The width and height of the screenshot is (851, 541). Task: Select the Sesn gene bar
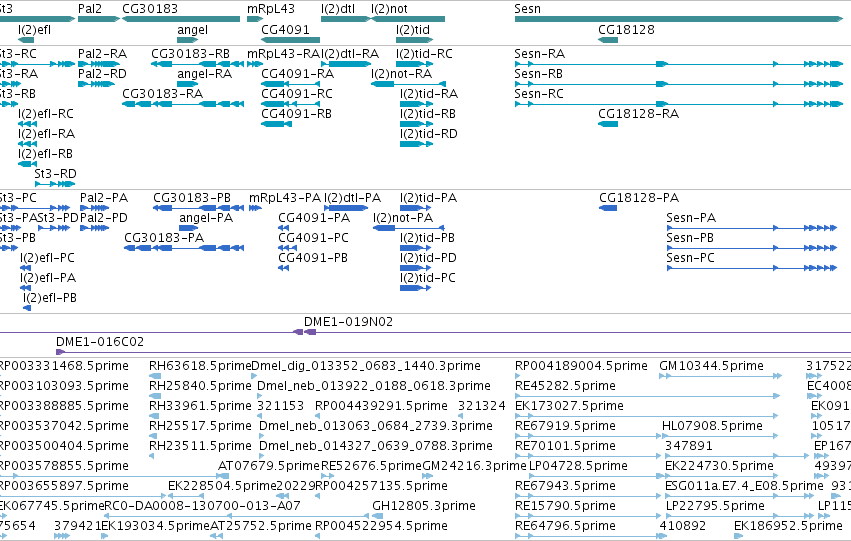pos(678,19)
